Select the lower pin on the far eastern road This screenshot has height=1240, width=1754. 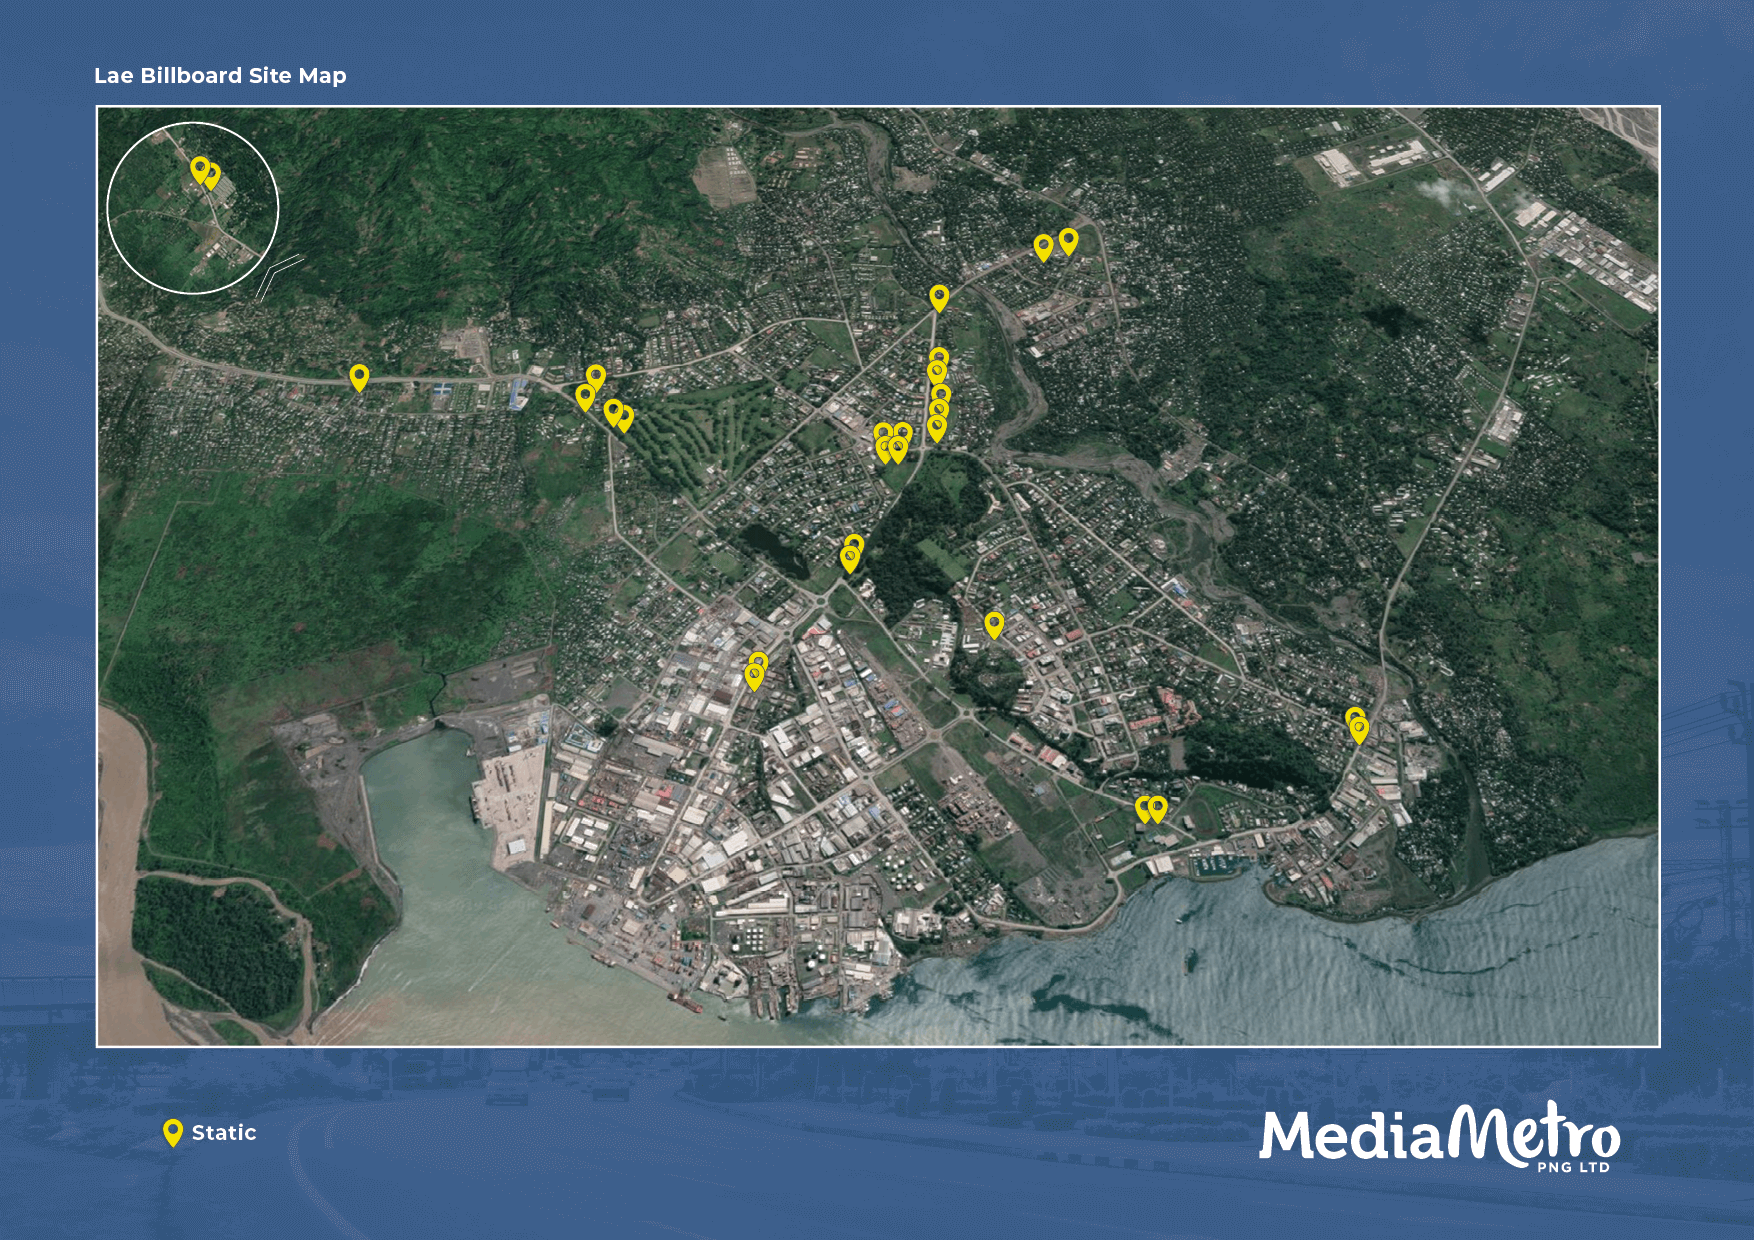[1359, 730]
